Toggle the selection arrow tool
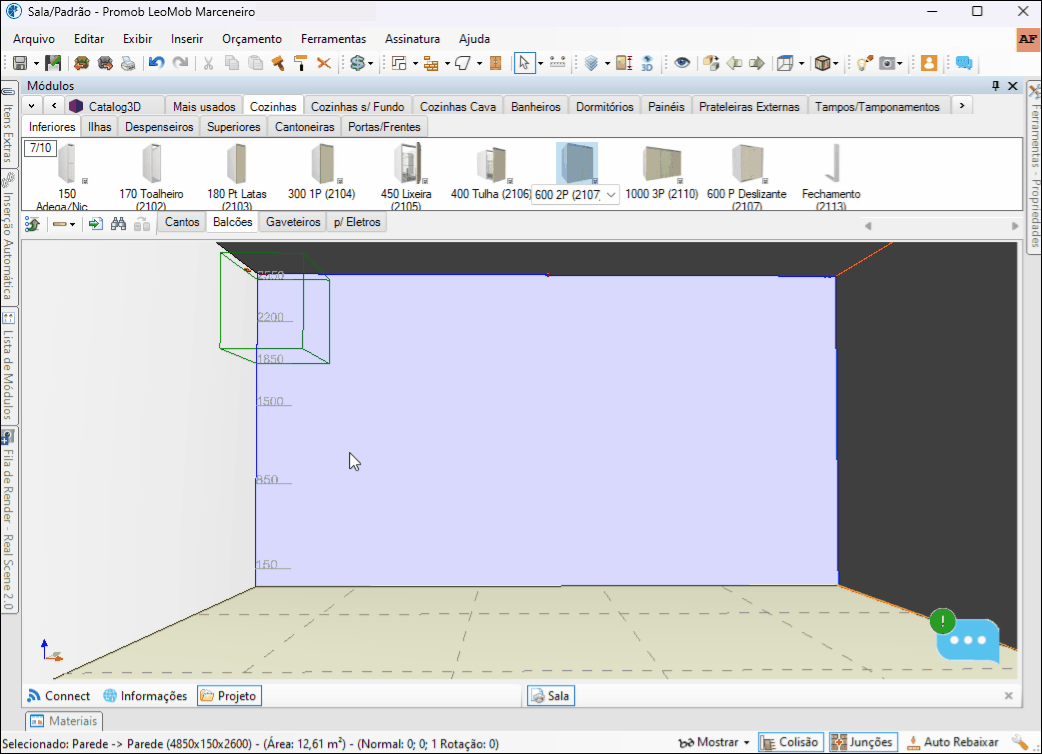Viewport: 1042px width, 754px height. 524,63
